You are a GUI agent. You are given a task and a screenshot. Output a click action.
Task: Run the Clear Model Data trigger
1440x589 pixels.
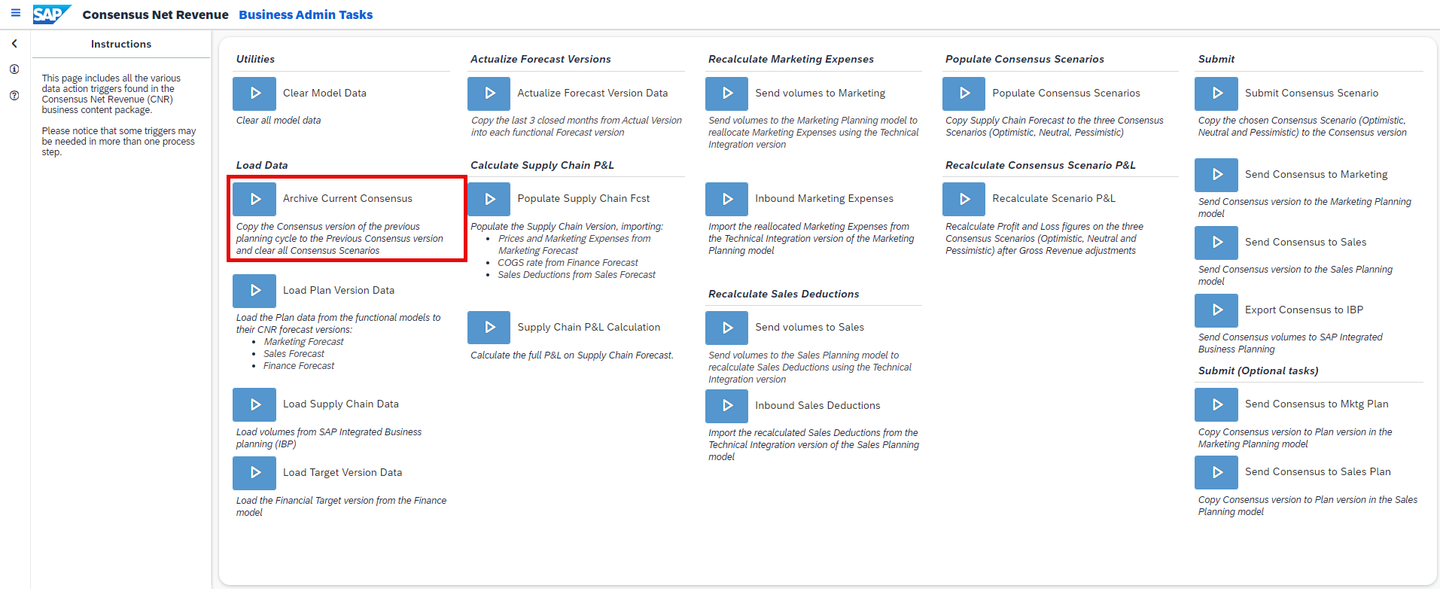click(254, 93)
